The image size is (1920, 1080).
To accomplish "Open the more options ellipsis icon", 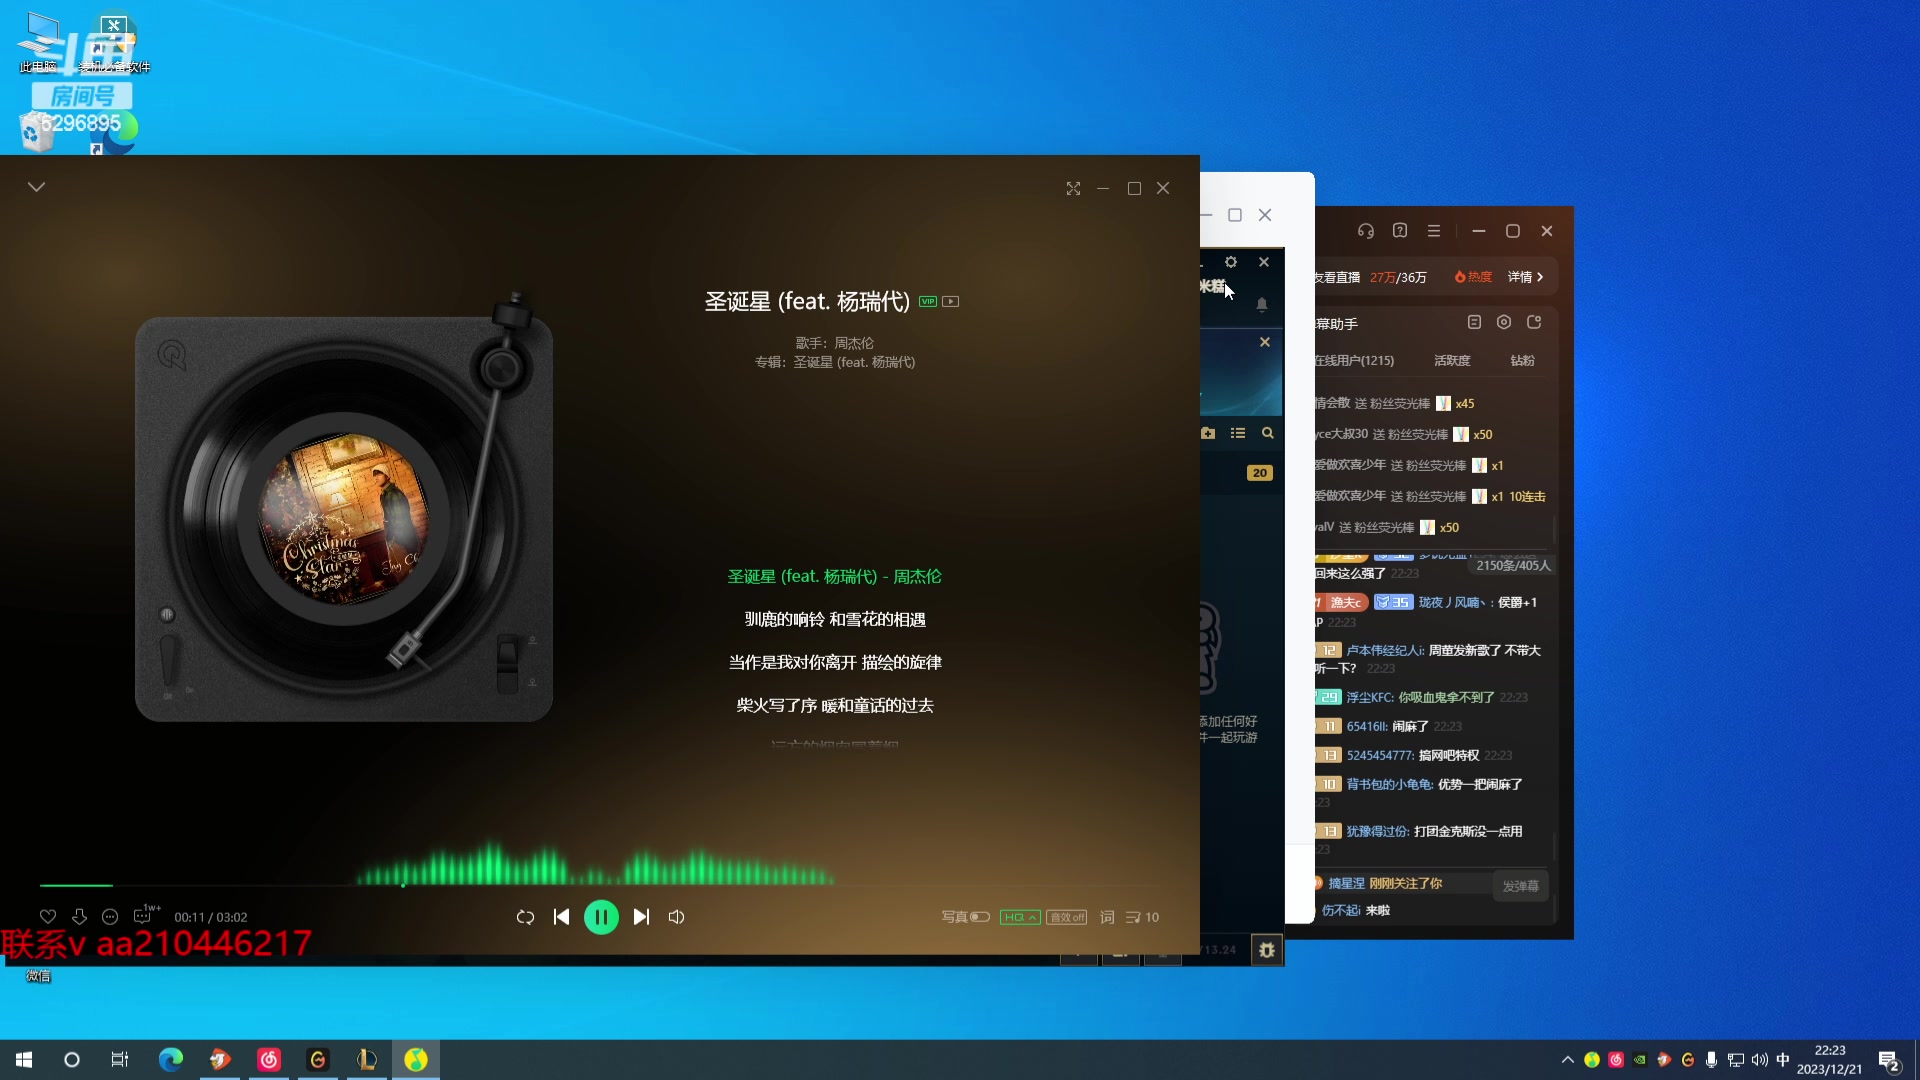I will point(110,917).
